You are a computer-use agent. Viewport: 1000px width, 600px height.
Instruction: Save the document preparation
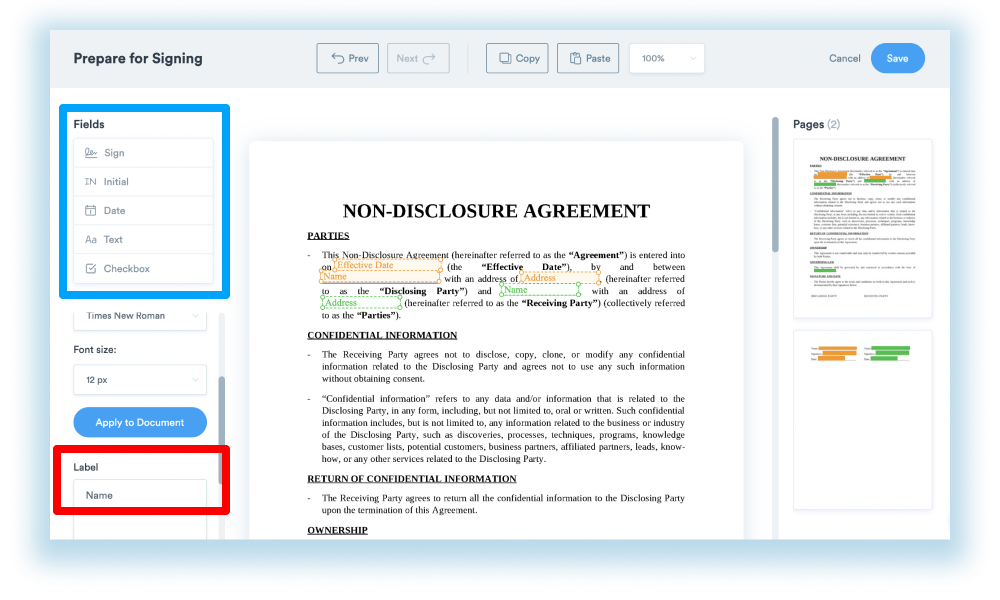[x=897, y=58]
